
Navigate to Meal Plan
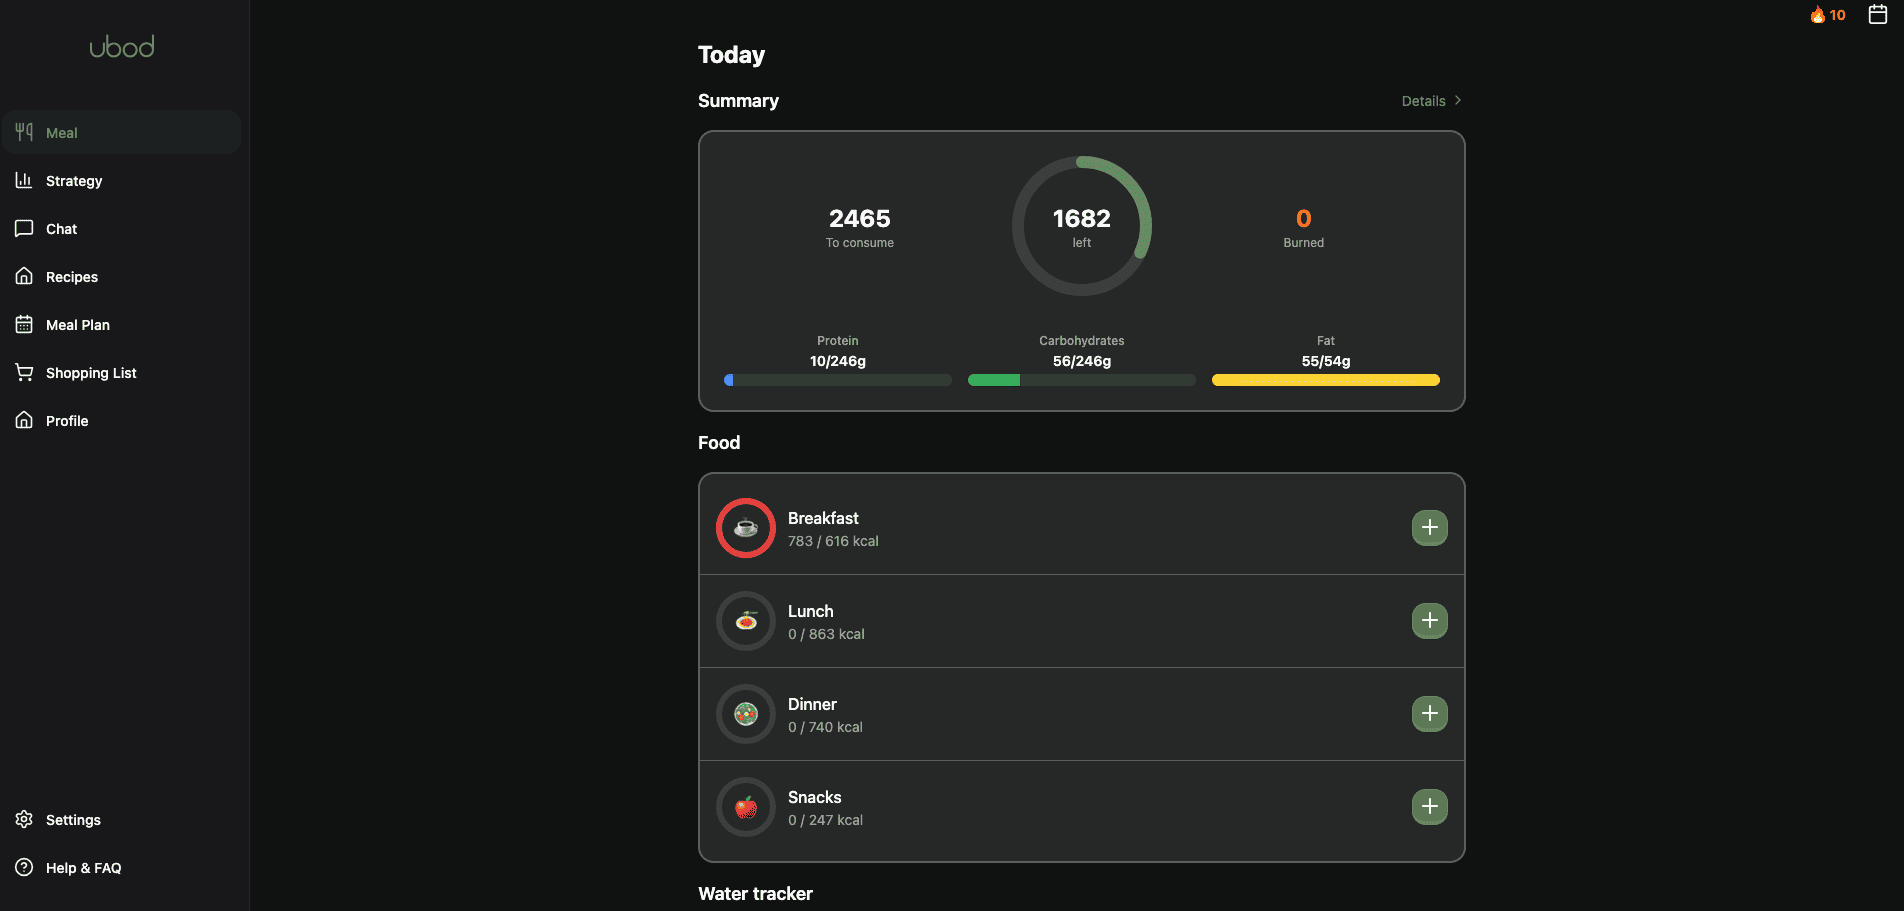point(78,325)
